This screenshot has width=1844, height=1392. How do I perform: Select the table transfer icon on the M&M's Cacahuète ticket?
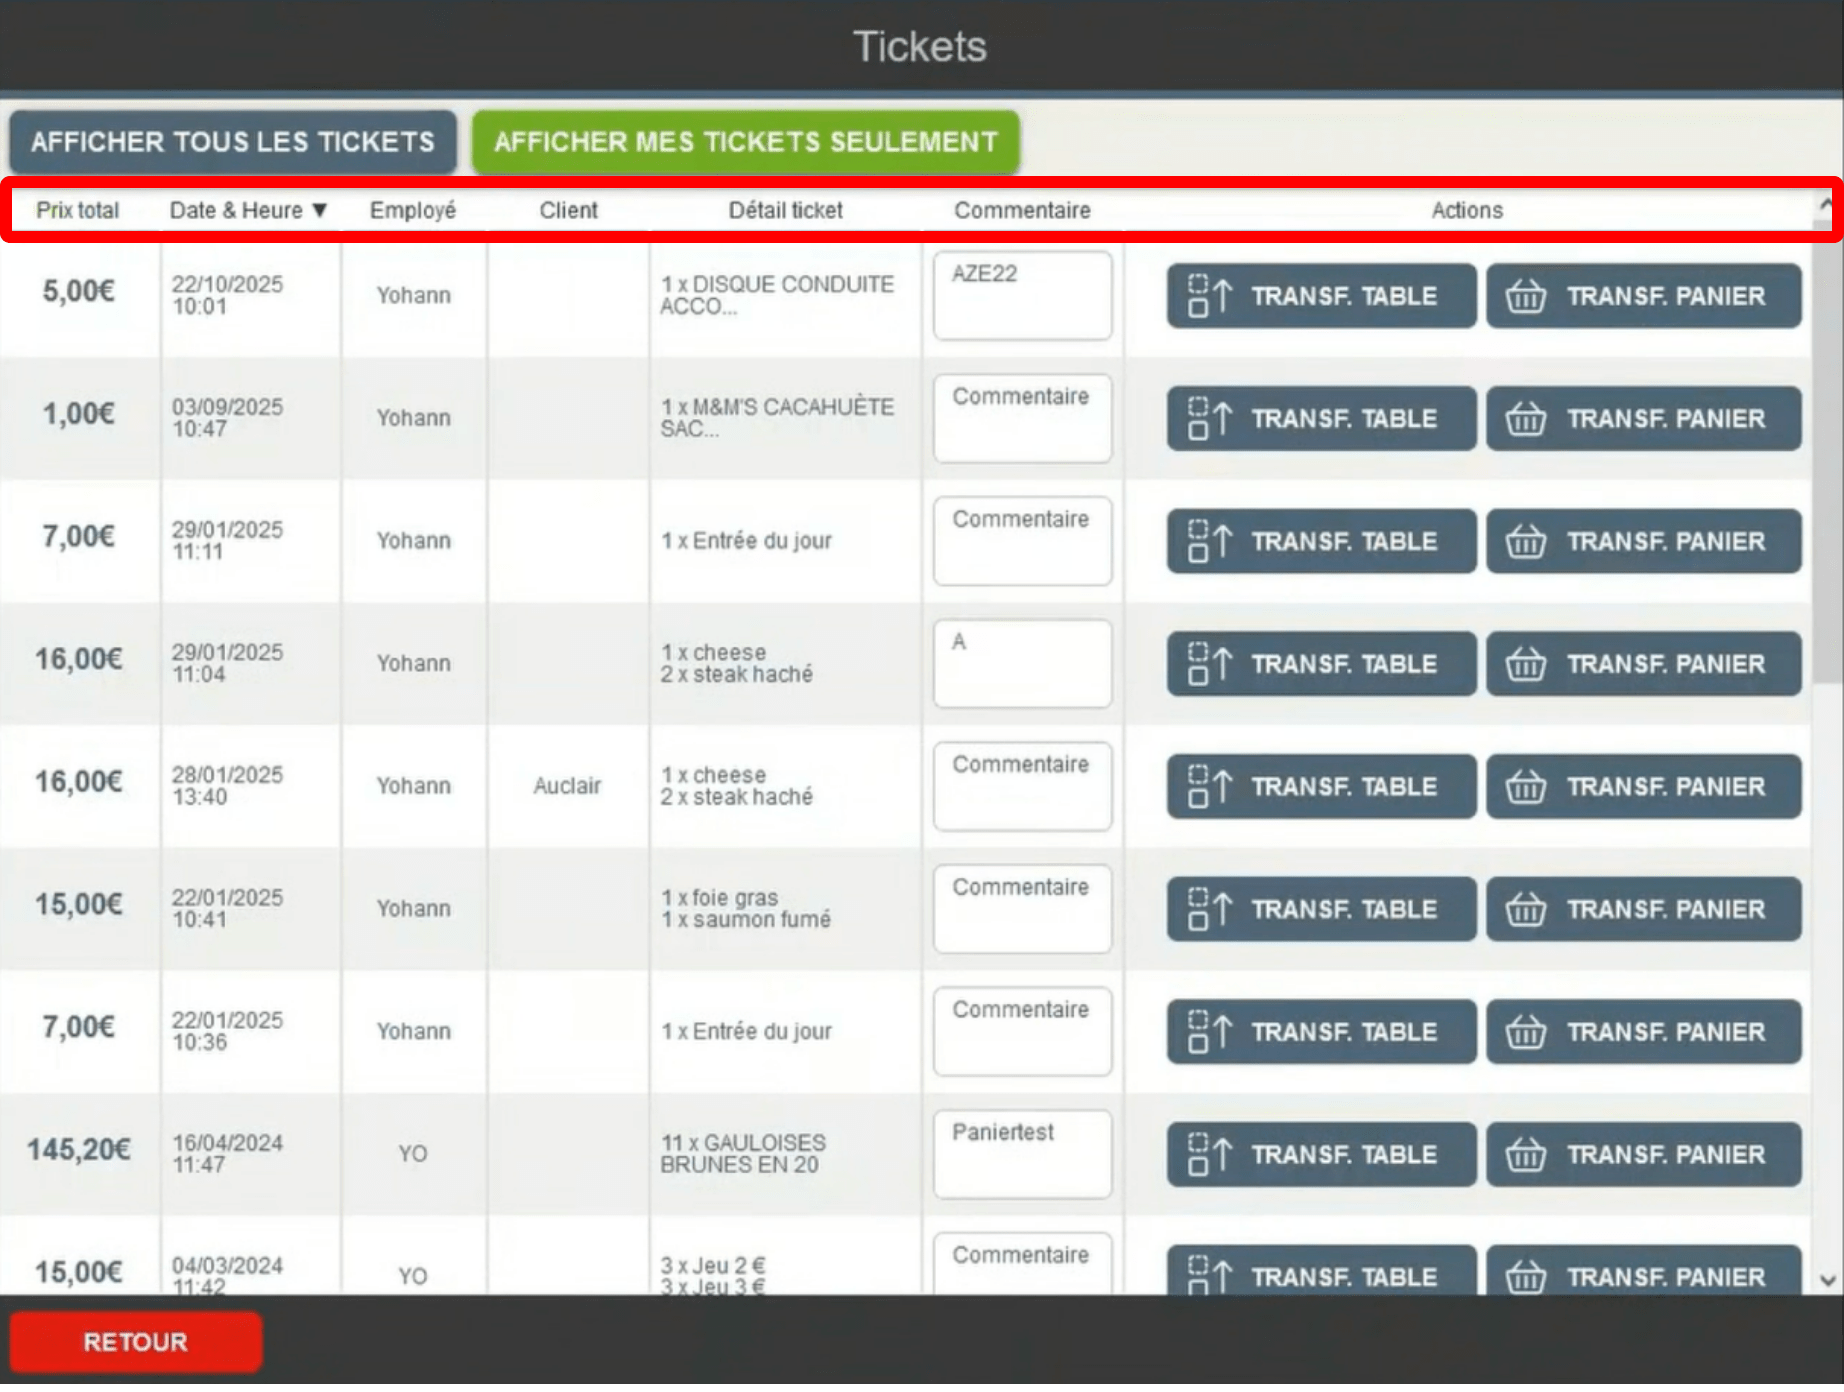(1208, 419)
